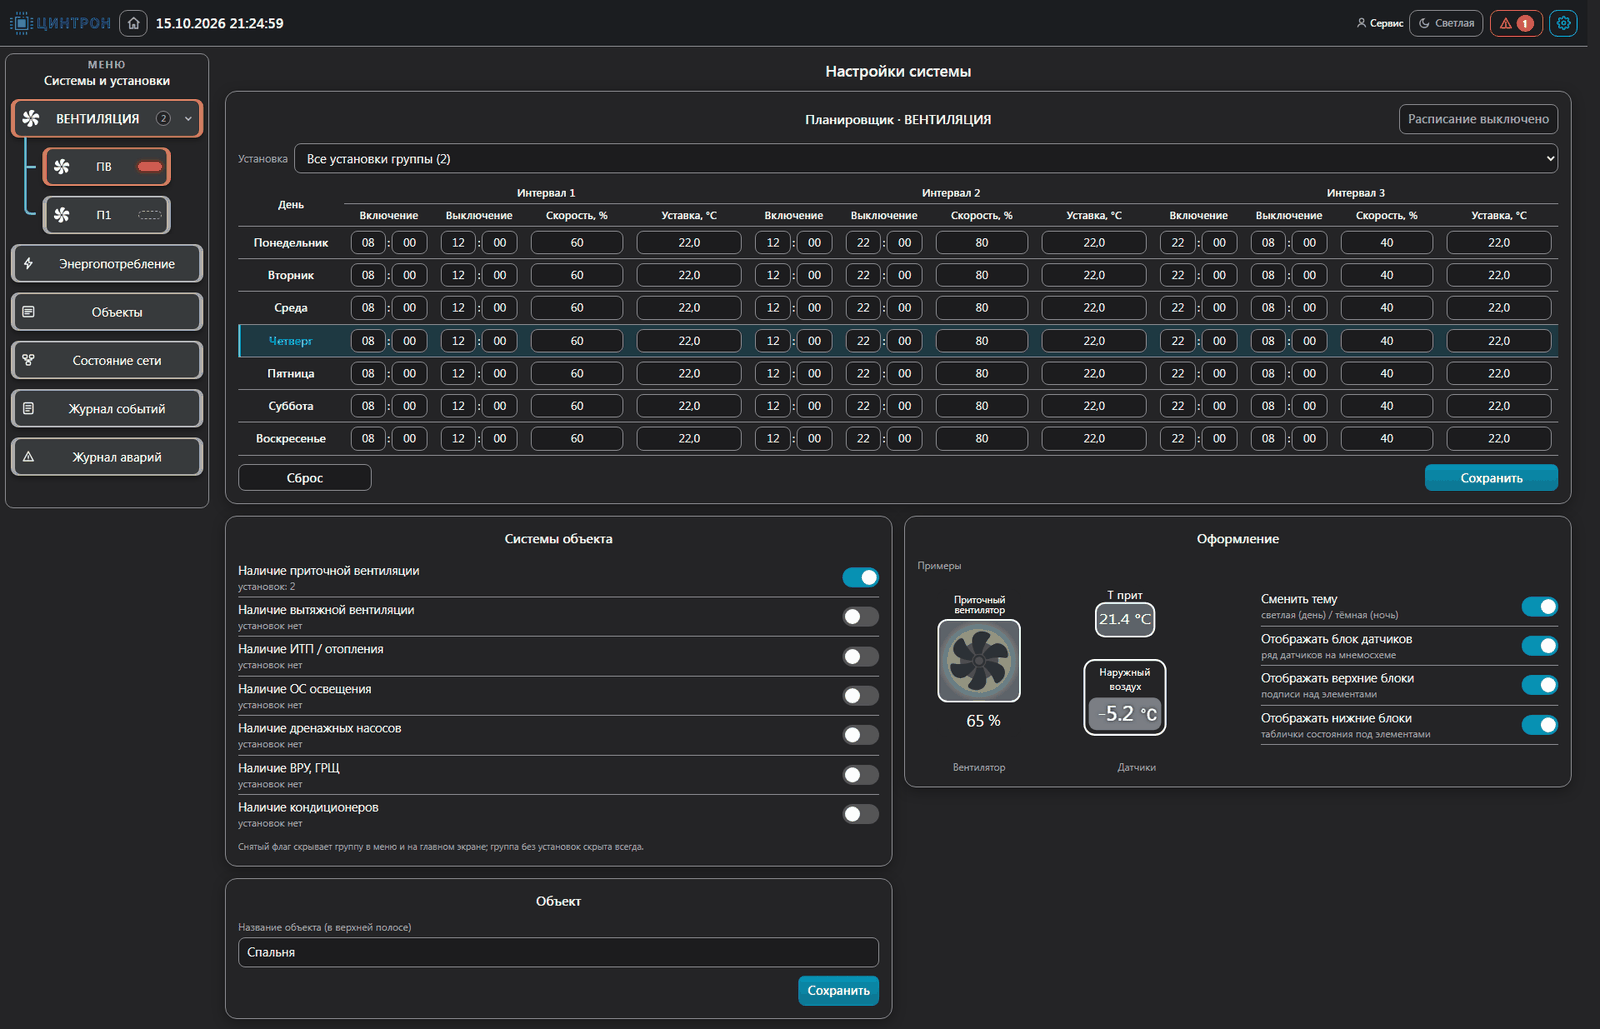Save the scheduler with the Сохранить button
The width and height of the screenshot is (1600, 1029).
click(1491, 478)
